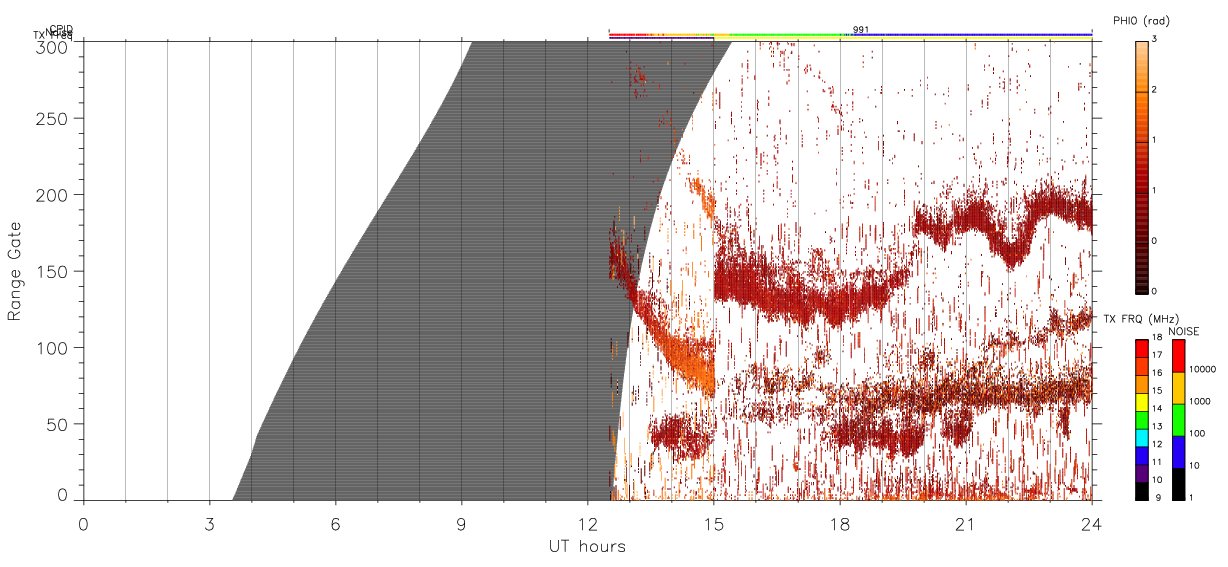Click the '100' tick on the Range Gate axis
This screenshot has height=567, width=1228.
tap(53, 348)
